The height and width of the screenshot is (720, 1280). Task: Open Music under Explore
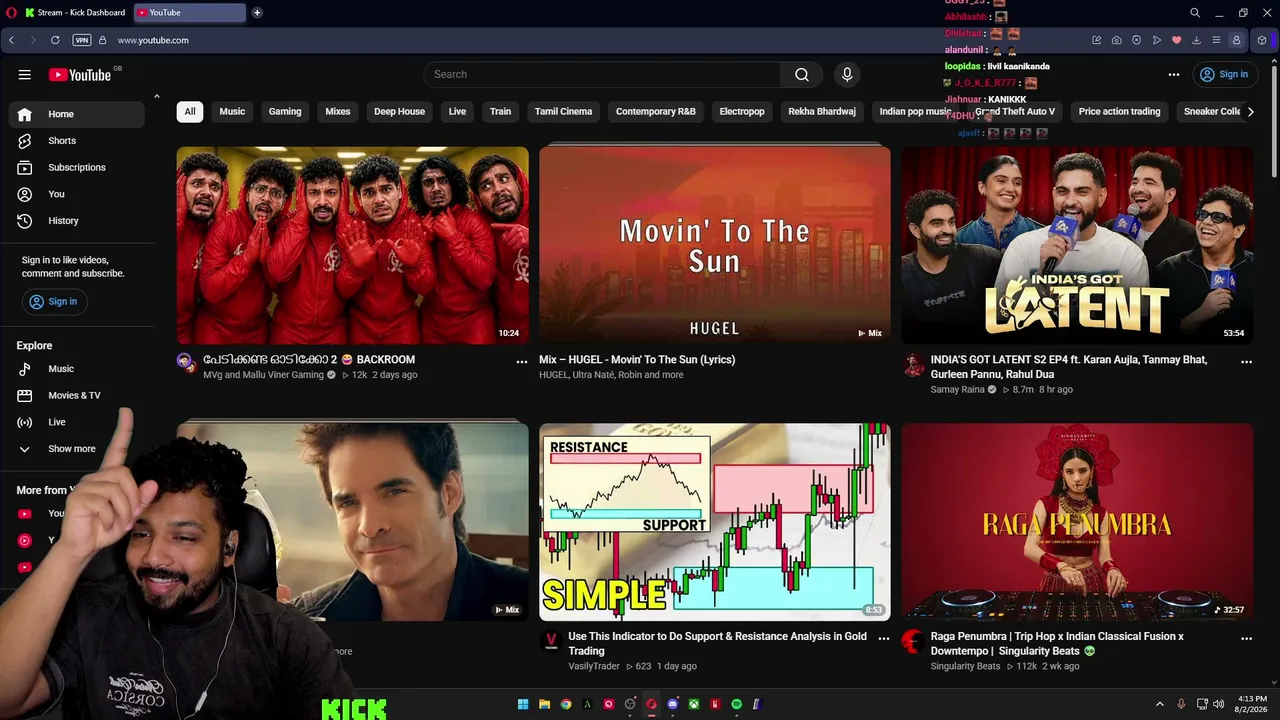(77, 369)
